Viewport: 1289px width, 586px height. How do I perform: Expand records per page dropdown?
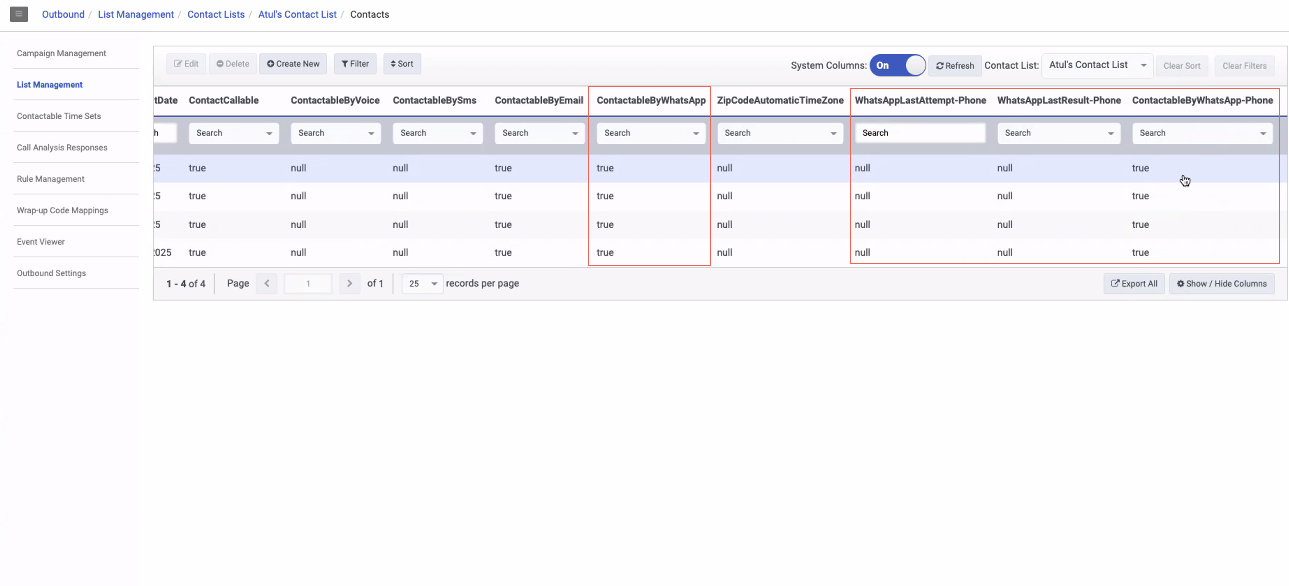pyautogui.click(x=422, y=284)
